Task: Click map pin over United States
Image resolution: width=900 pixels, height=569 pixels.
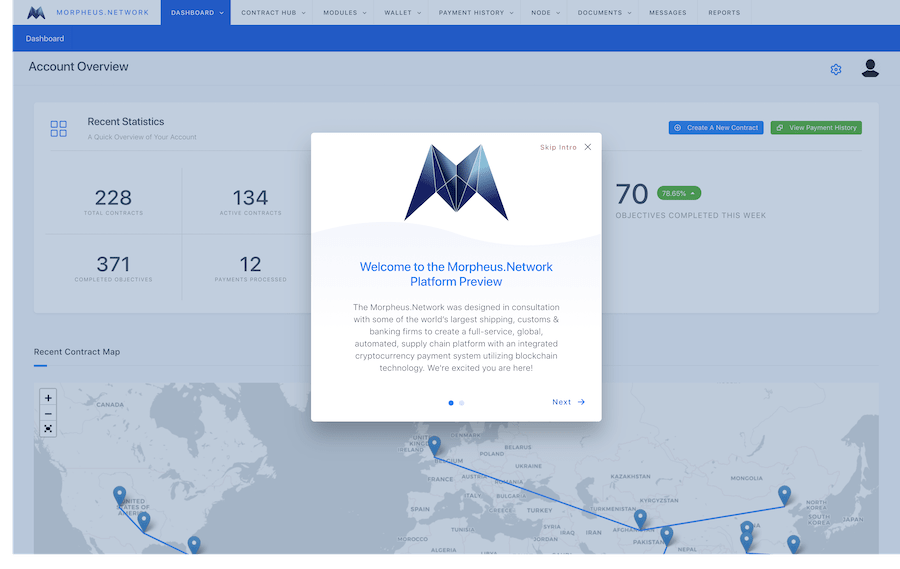Action: click(x=120, y=496)
